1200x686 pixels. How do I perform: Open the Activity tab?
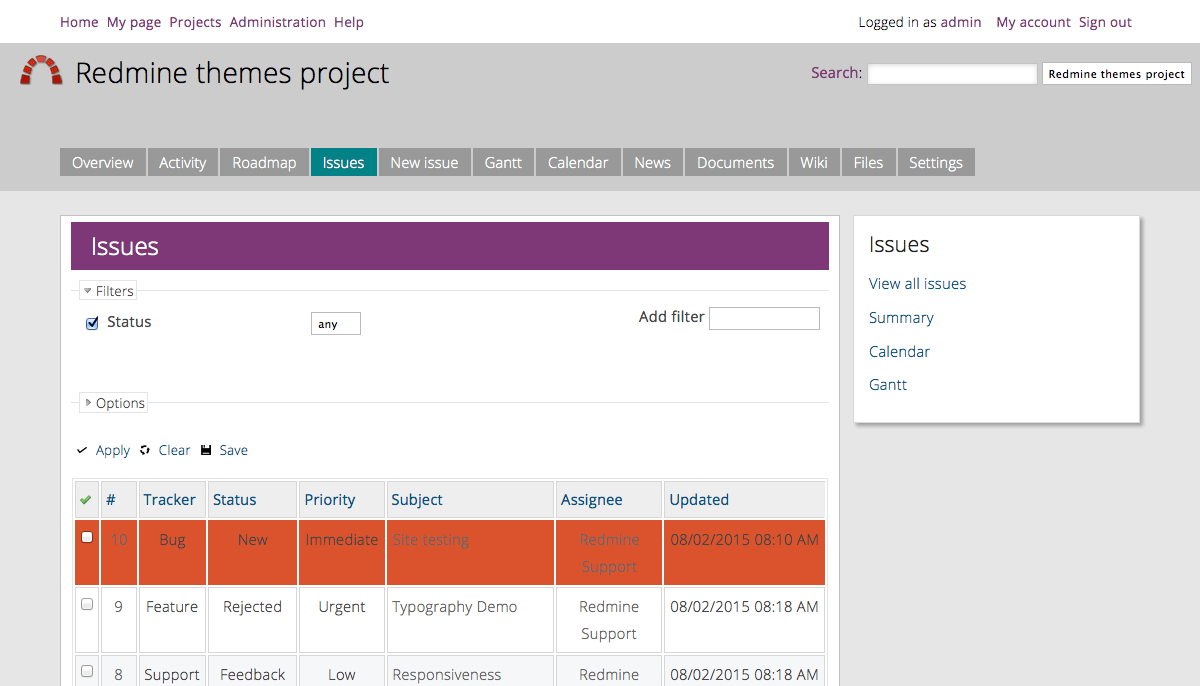183,163
